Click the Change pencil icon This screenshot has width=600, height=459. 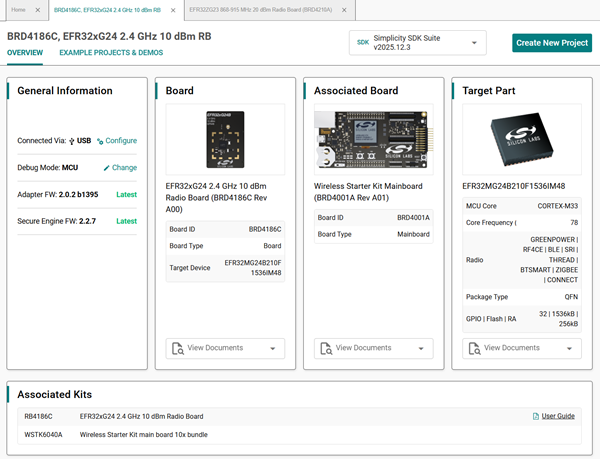106,168
